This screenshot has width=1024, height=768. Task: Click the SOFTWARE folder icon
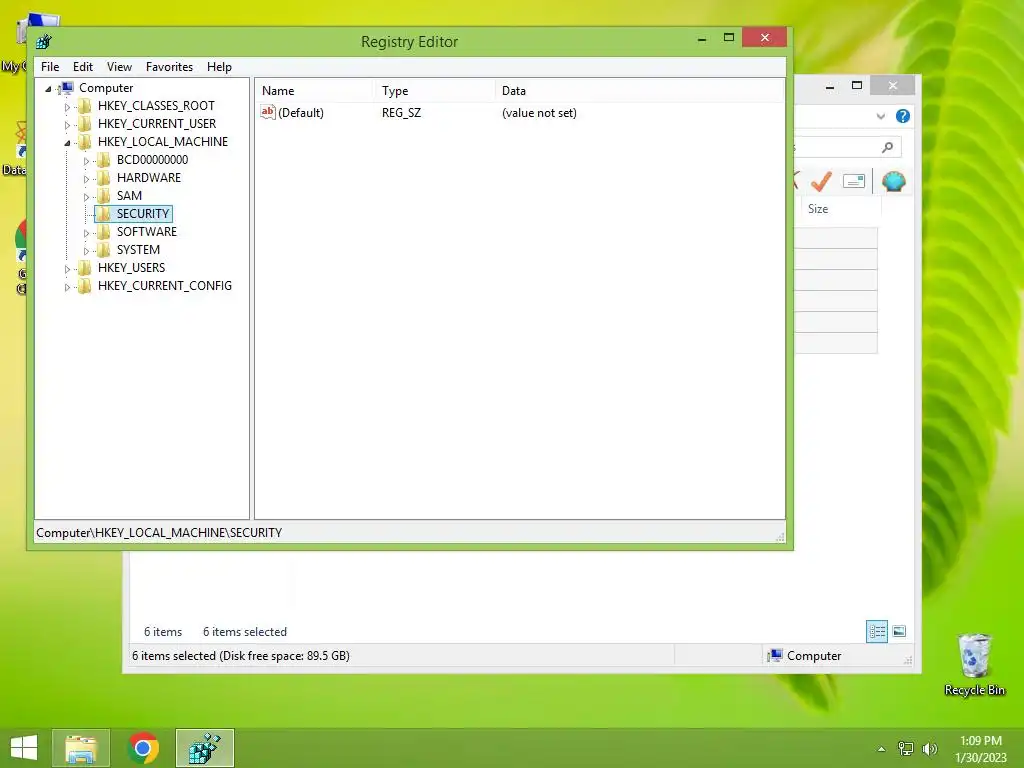click(x=103, y=231)
